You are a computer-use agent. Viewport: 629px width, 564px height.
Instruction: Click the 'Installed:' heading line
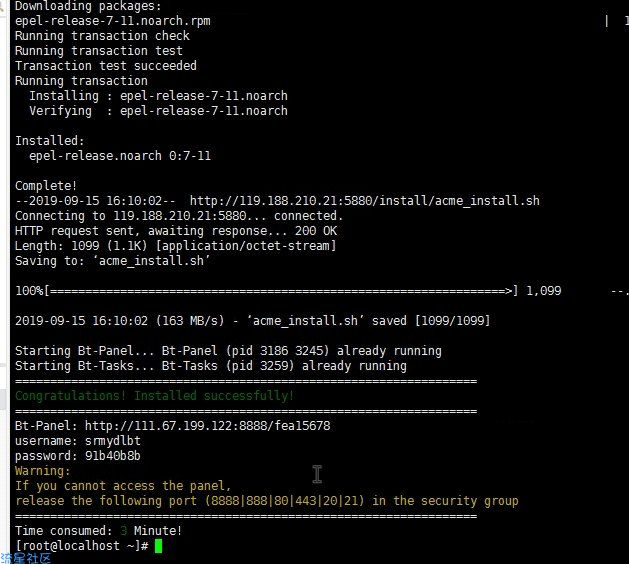click(x=50, y=141)
